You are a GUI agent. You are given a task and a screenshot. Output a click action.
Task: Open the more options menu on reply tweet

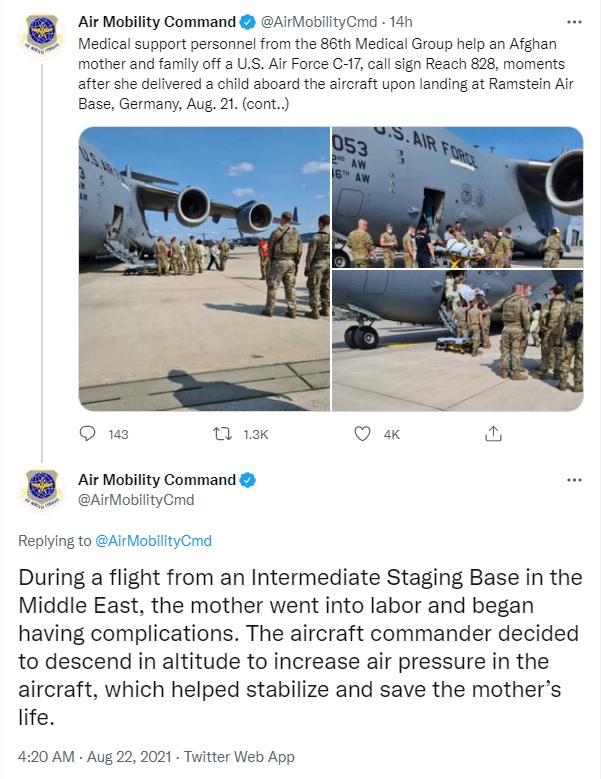(x=574, y=480)
